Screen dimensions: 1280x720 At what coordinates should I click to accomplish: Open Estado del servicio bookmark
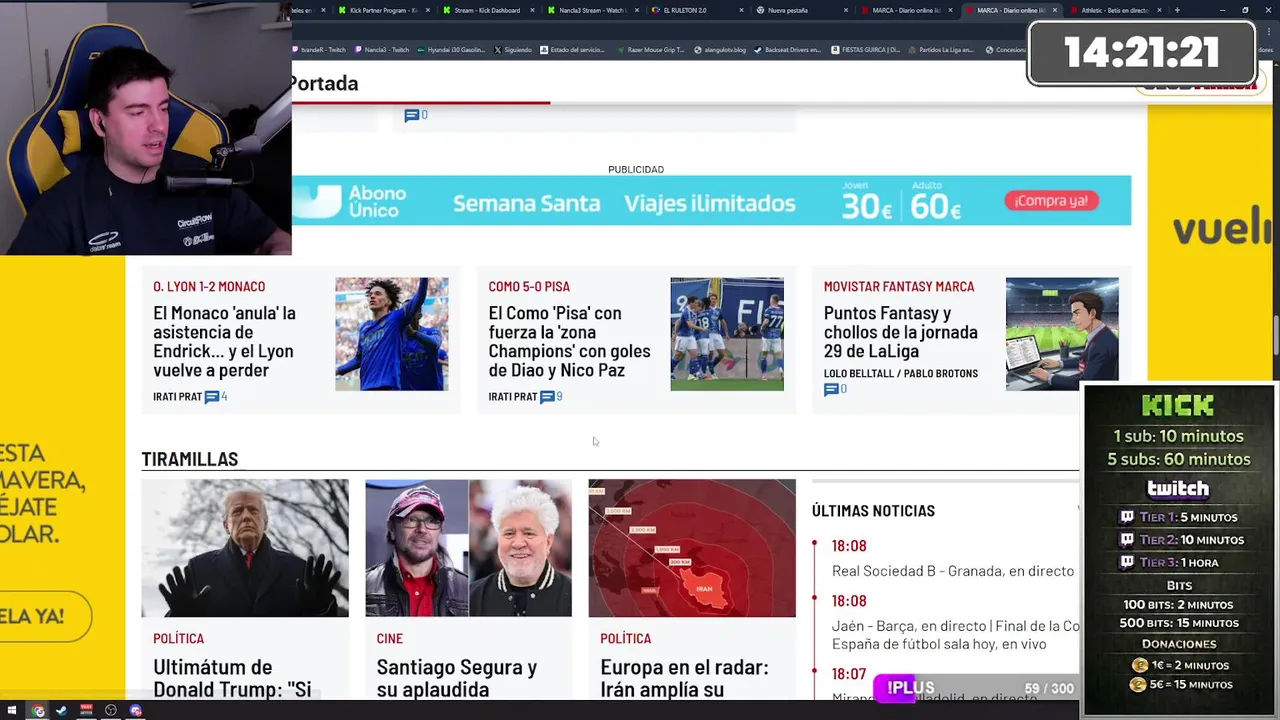point(572,50)
